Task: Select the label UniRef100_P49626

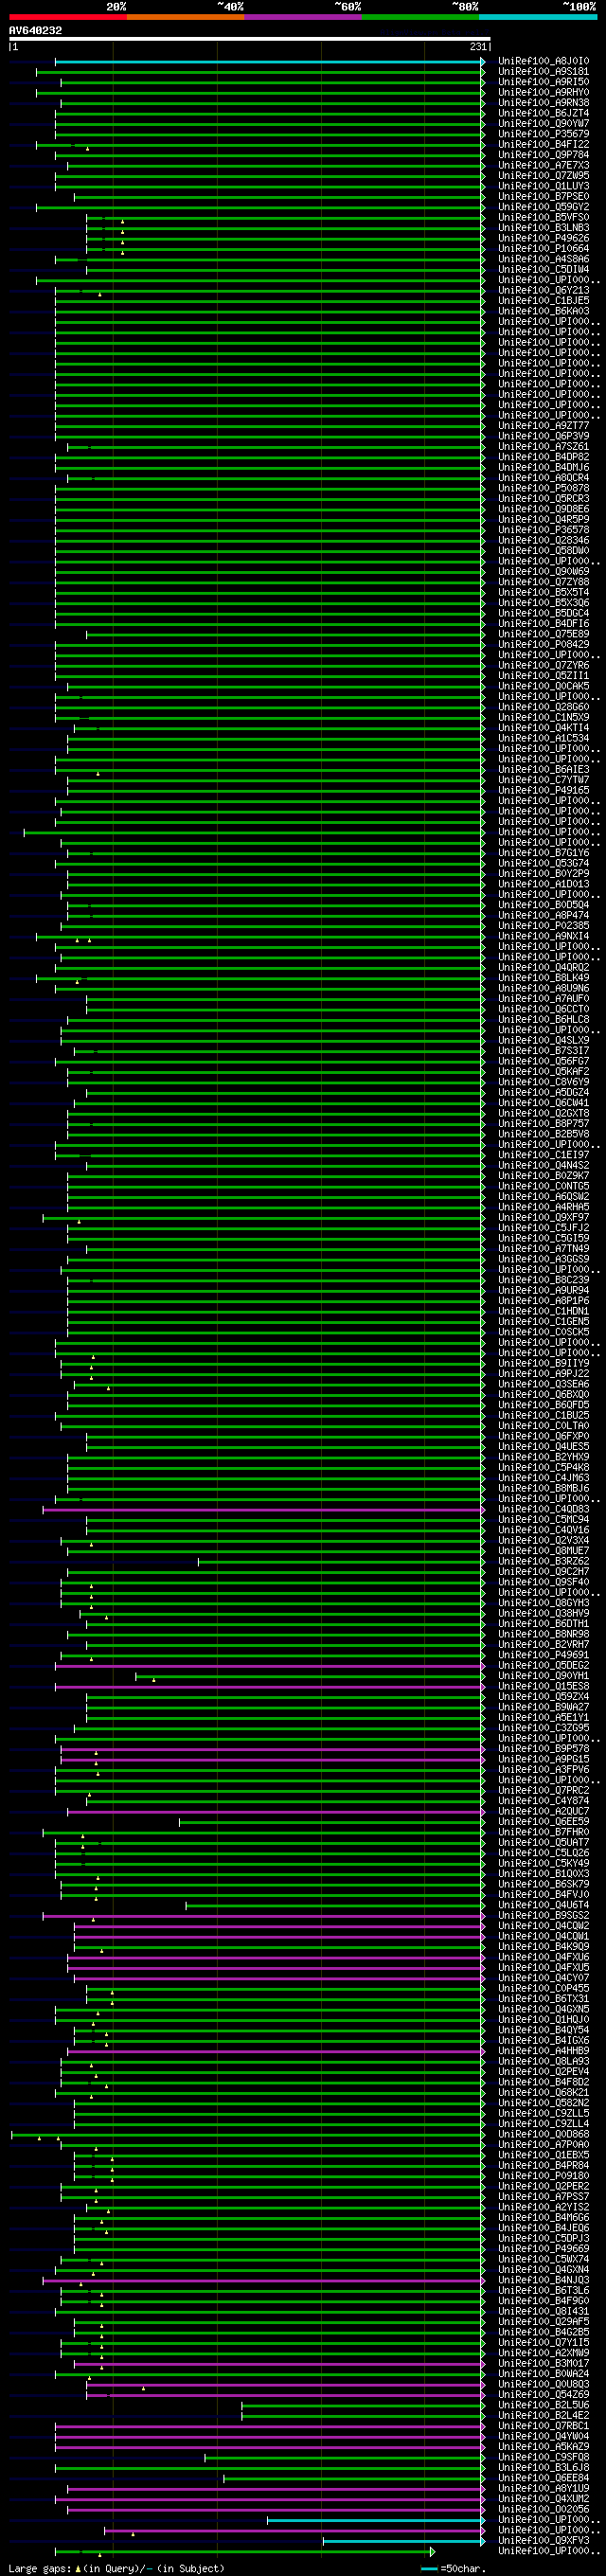Action: click(544, 239)
